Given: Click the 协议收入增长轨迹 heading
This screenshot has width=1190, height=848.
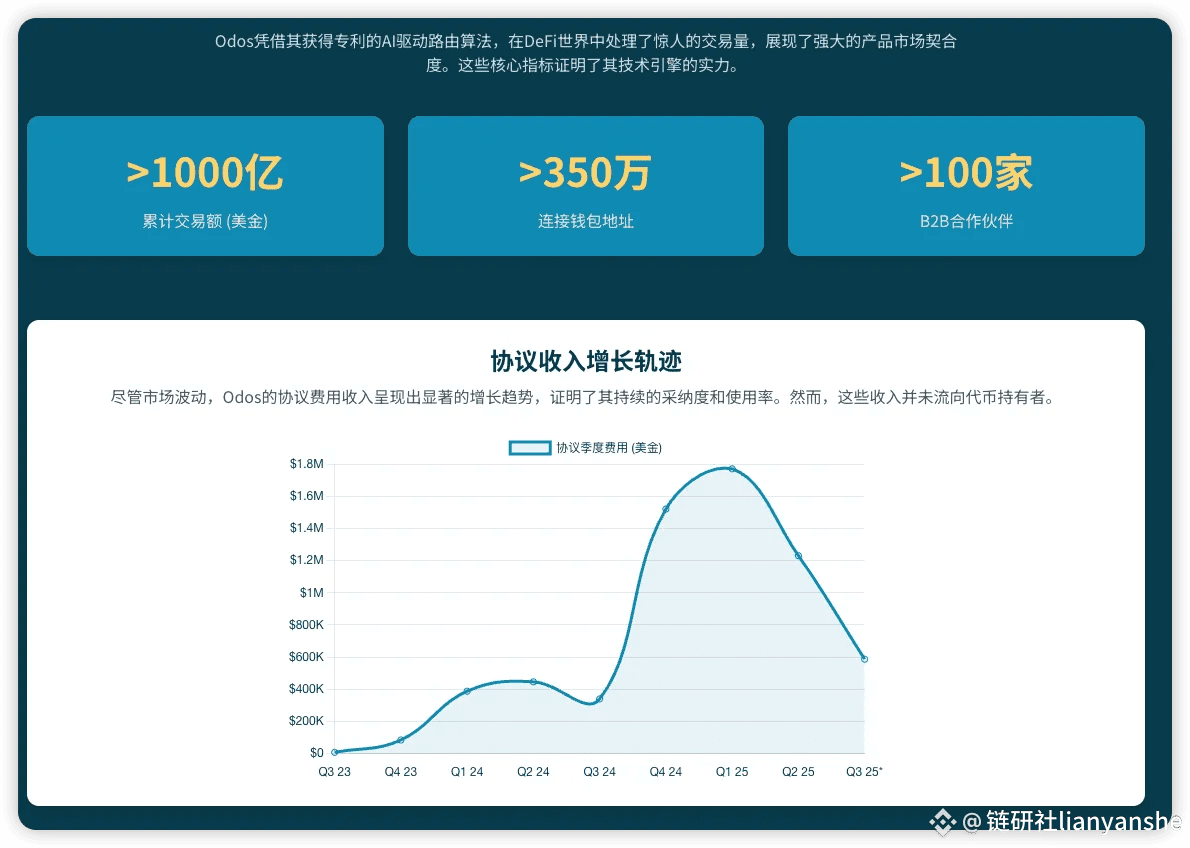Looking at the screenshot, I should click(x=586, y=361).
